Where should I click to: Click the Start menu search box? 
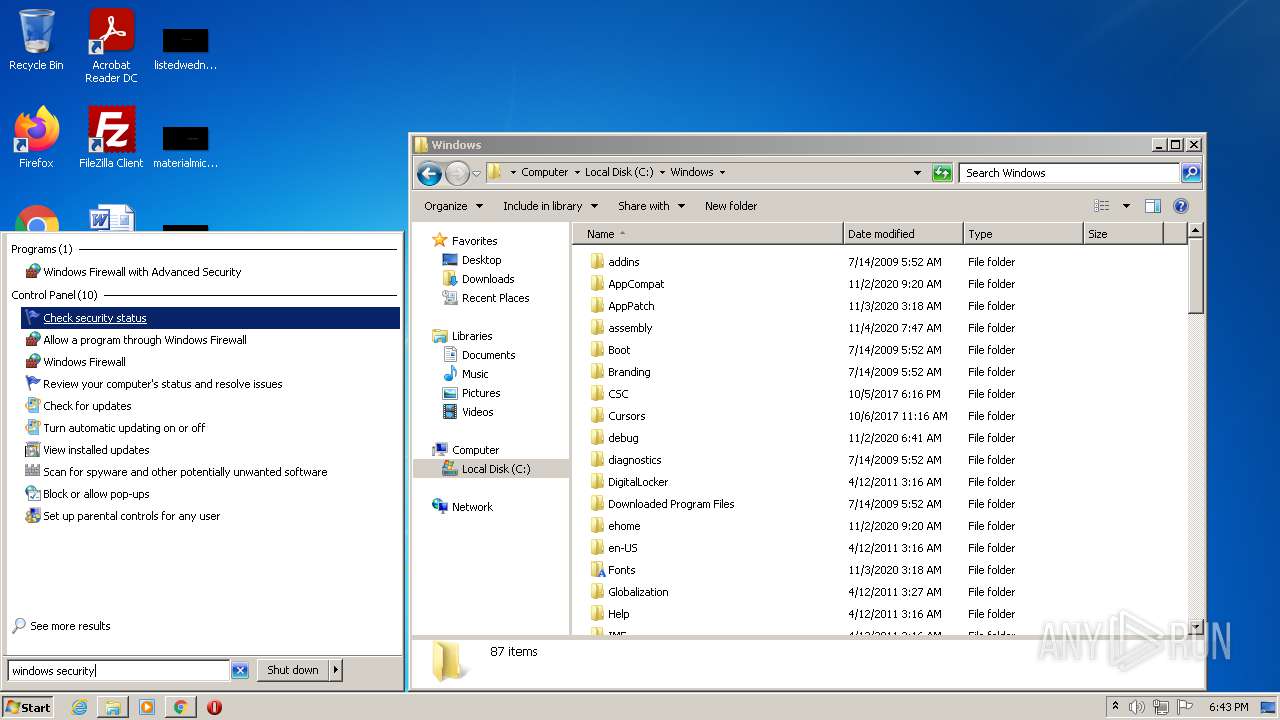coord(119,671)
